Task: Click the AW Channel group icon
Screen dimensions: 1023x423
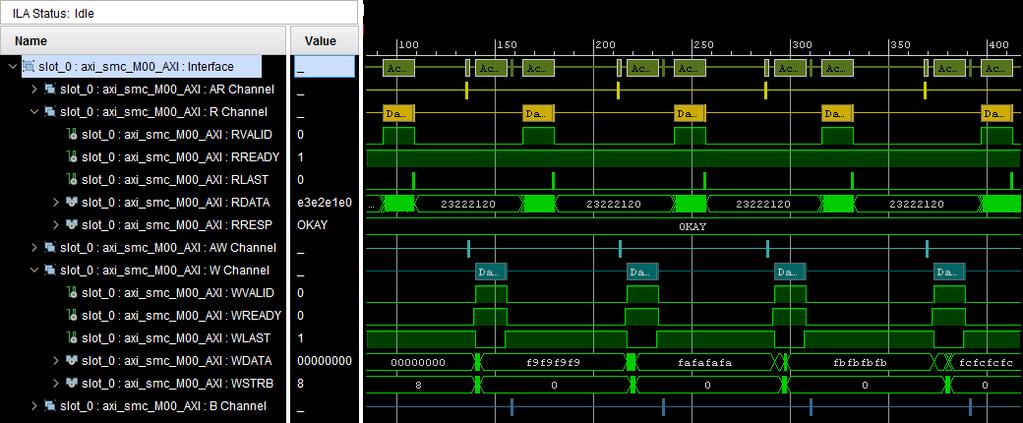Action: coord(50,247)
